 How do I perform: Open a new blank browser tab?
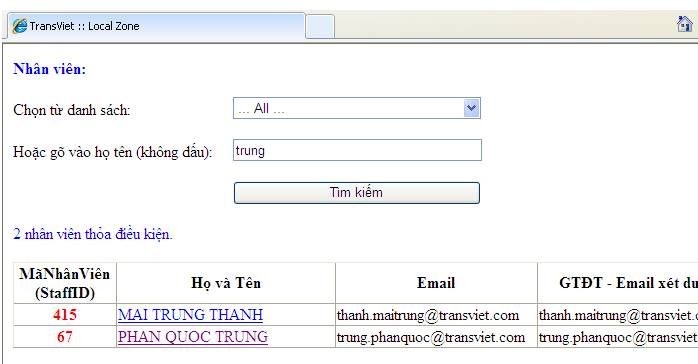coord(320,27)
